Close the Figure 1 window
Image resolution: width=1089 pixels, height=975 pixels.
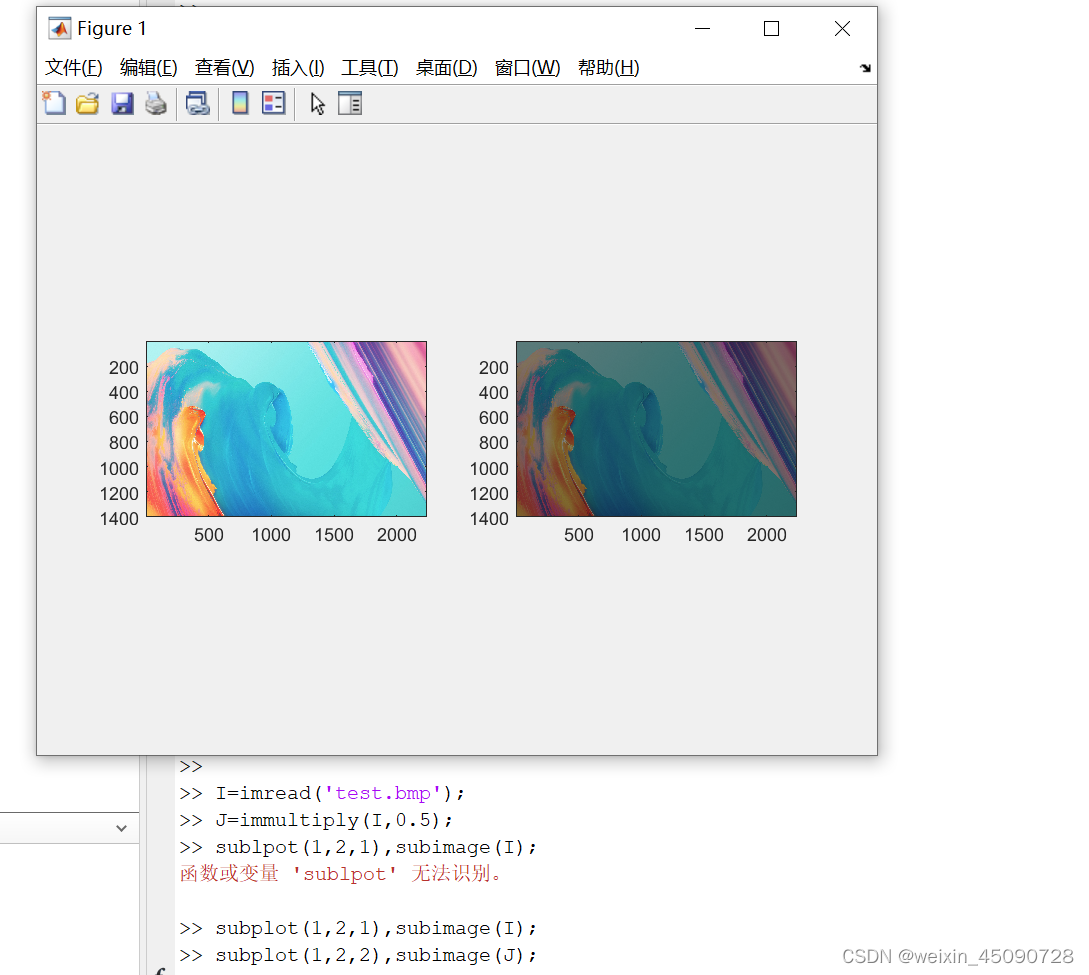842,28
